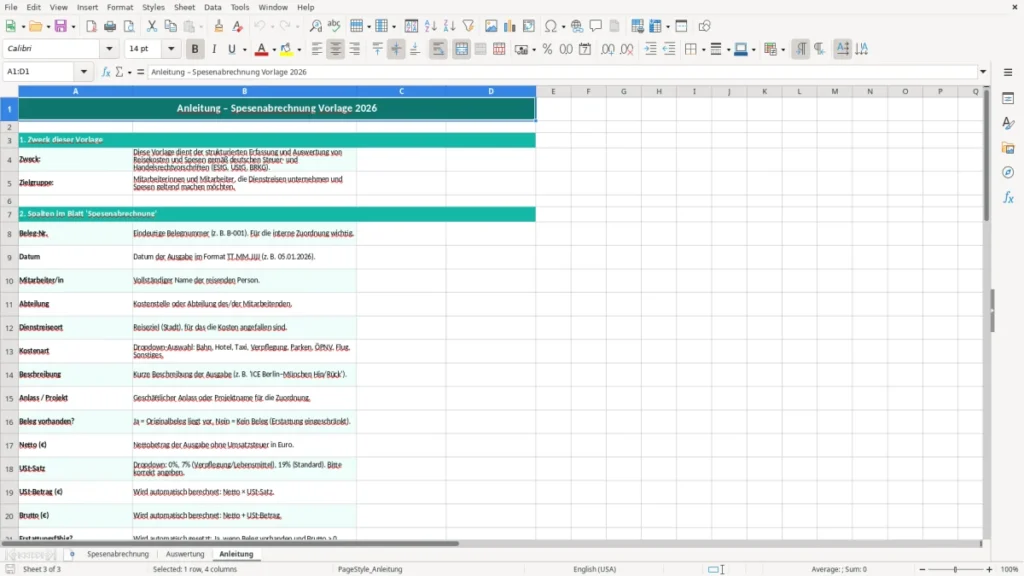Open the Font Color dropdown arrow
Viewport: 1024px width, 576px height.
coord(274,50)
